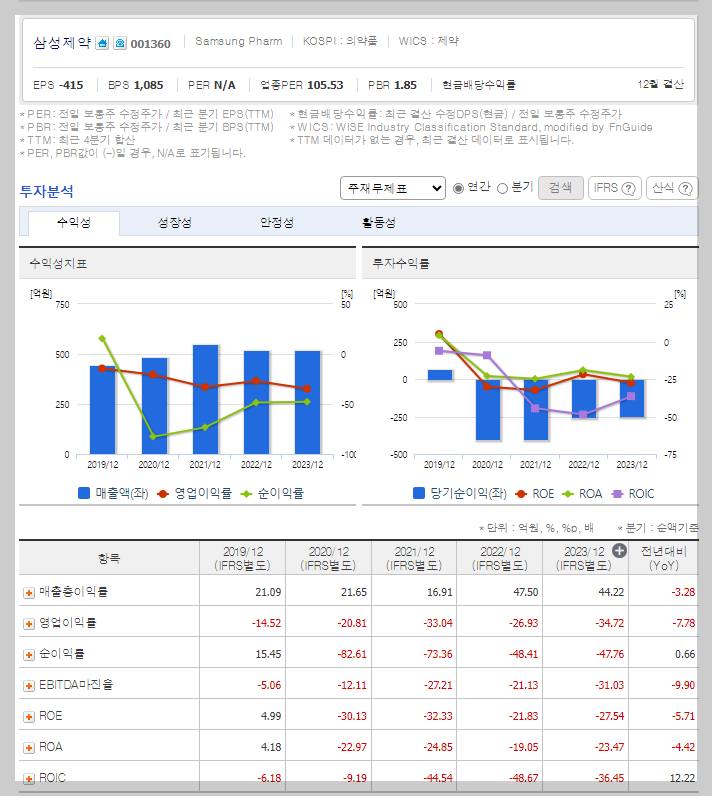Click the 2021/12 sales bar in 수익성지표 chart

coord(206,400)
